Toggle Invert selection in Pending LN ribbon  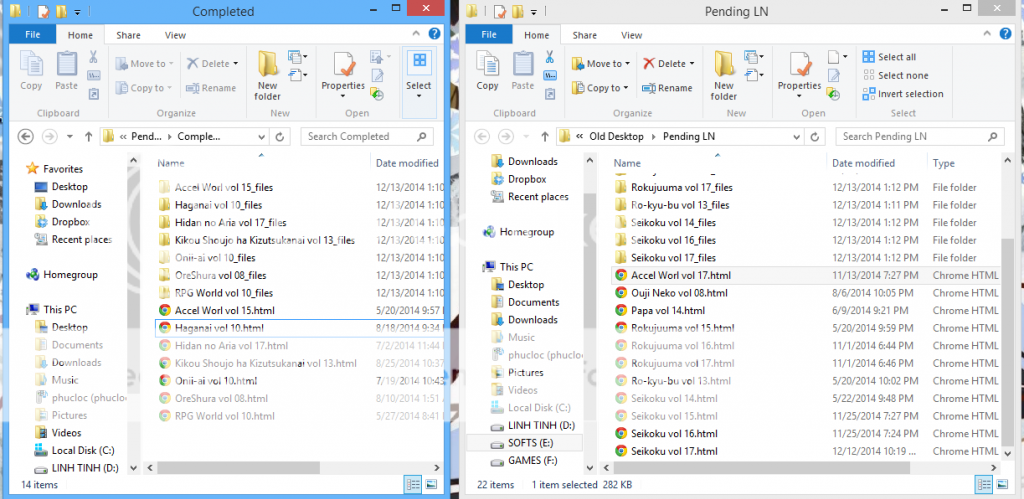point(902,94)
